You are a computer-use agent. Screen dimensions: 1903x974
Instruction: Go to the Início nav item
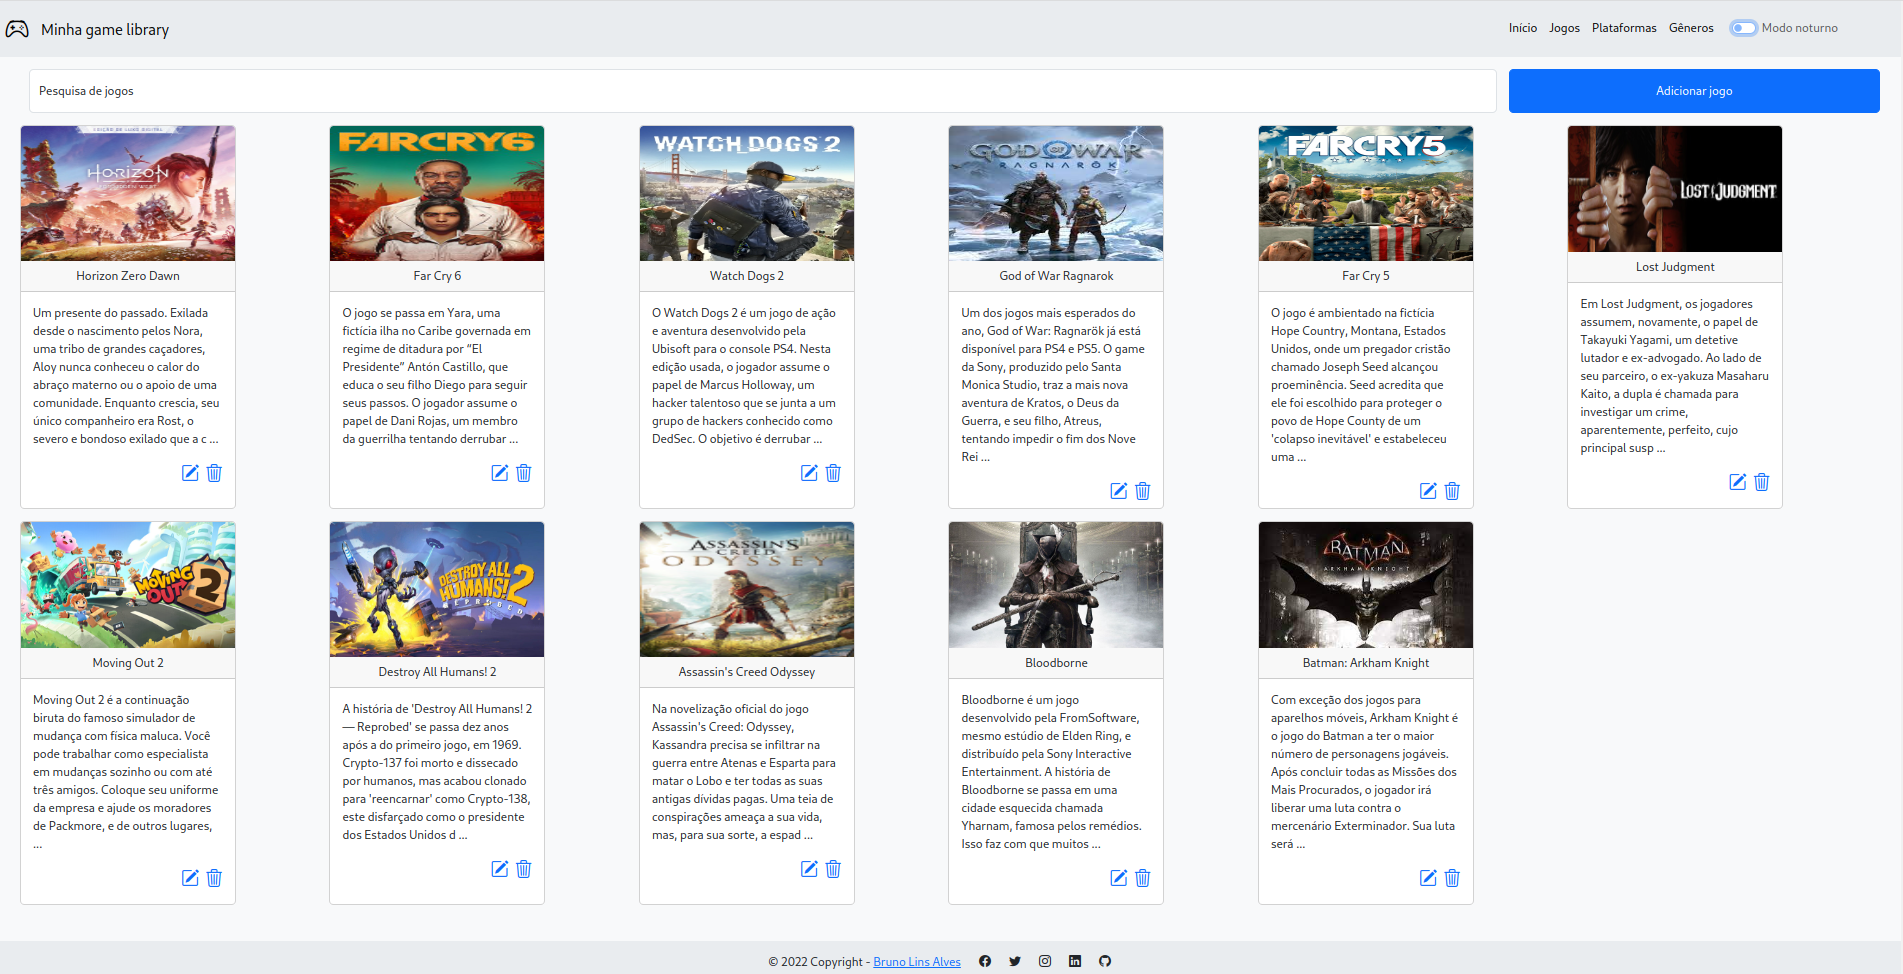pos(1523,28)
